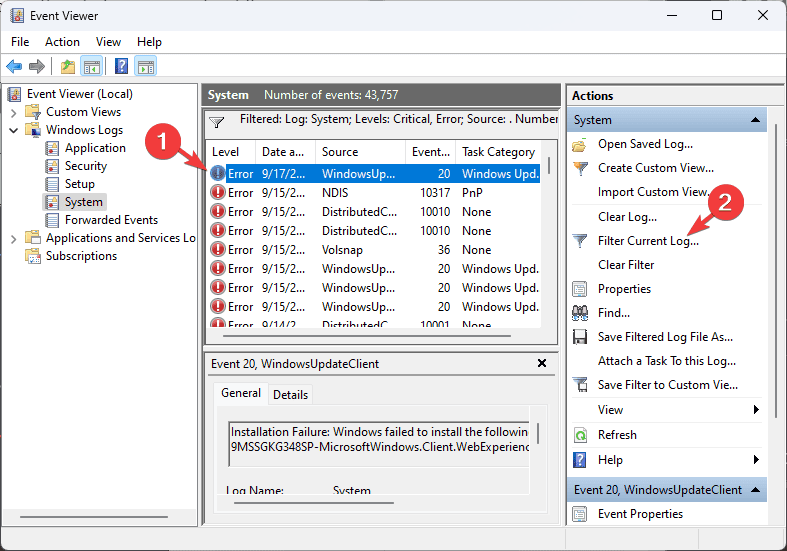Screen dimensions: 787x551
Task: Click the Up One Level folder icon
Action: click(x=68, y=66)
